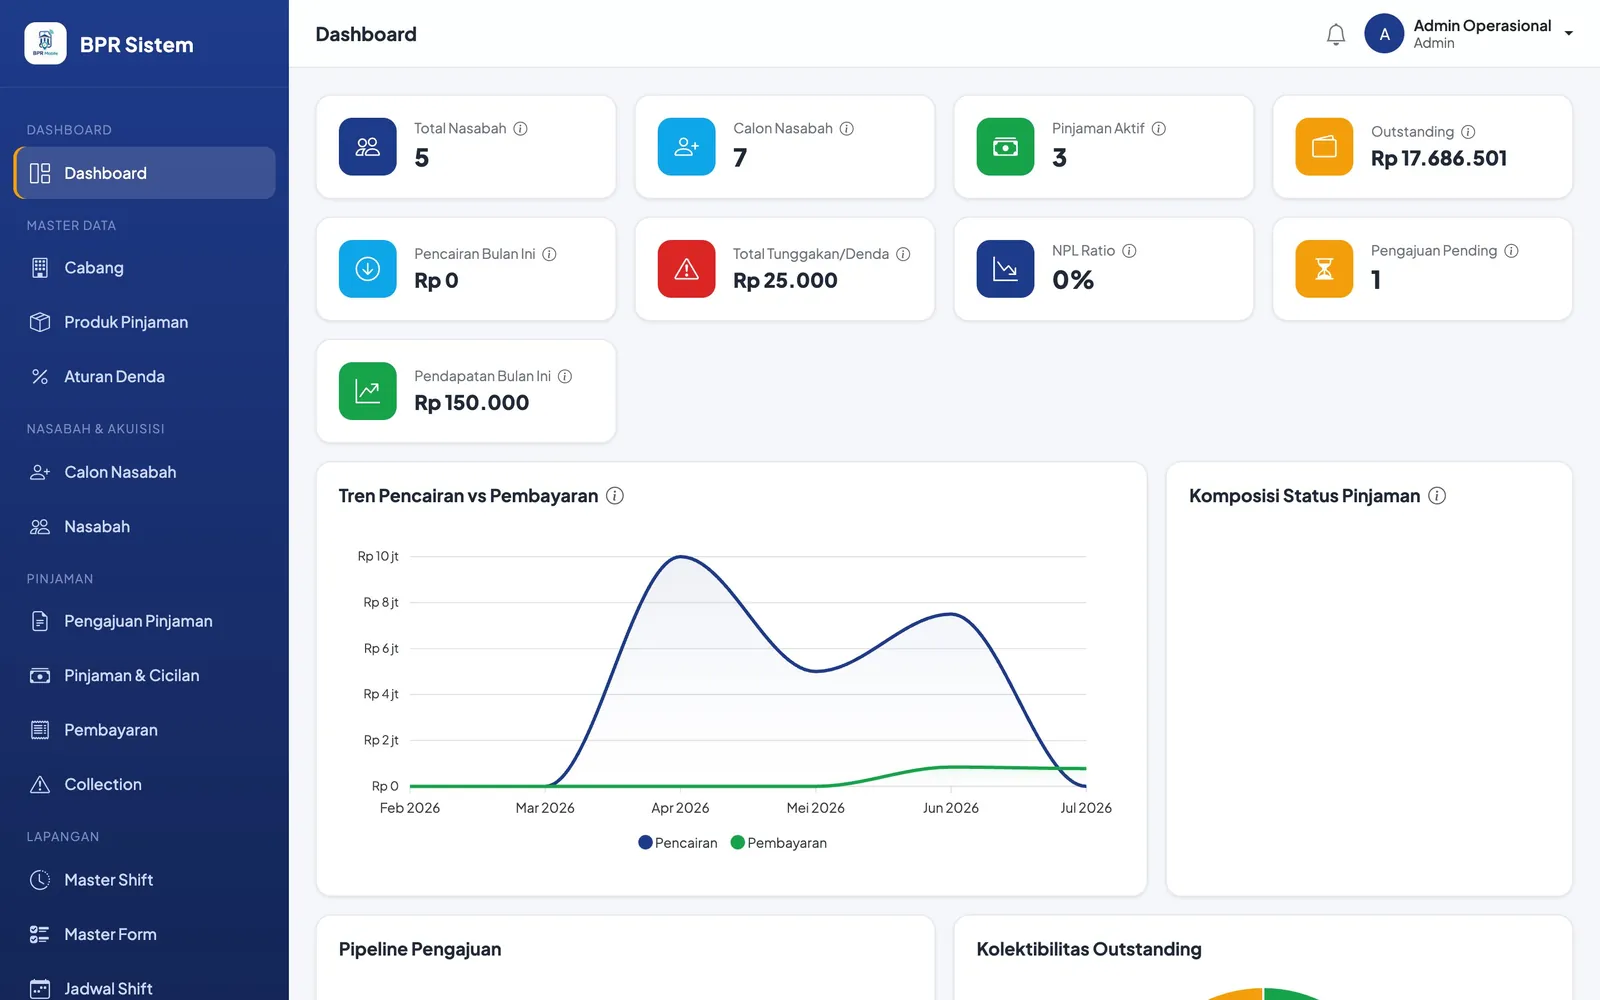Open Pengajuan Pinjaman page
Image resolution: width=1600 pixels, height=1000 pixels.
[x=145, y=621]
